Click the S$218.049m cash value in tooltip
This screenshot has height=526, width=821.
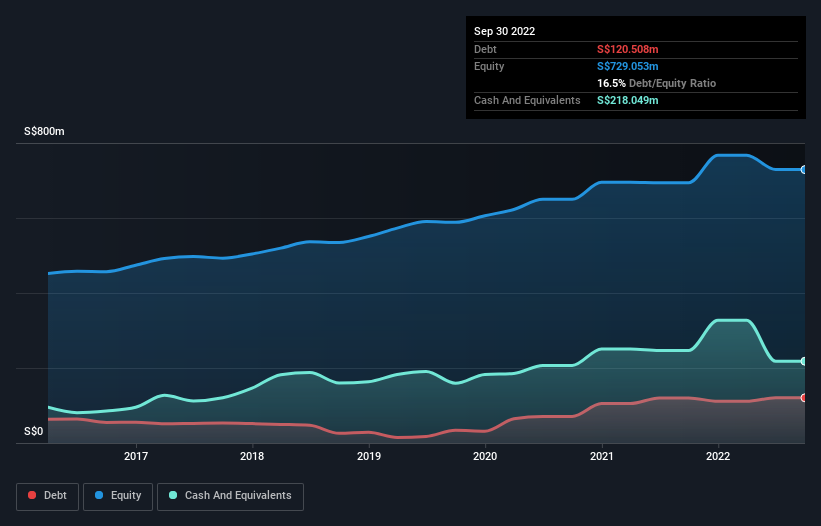coord(628,100)
